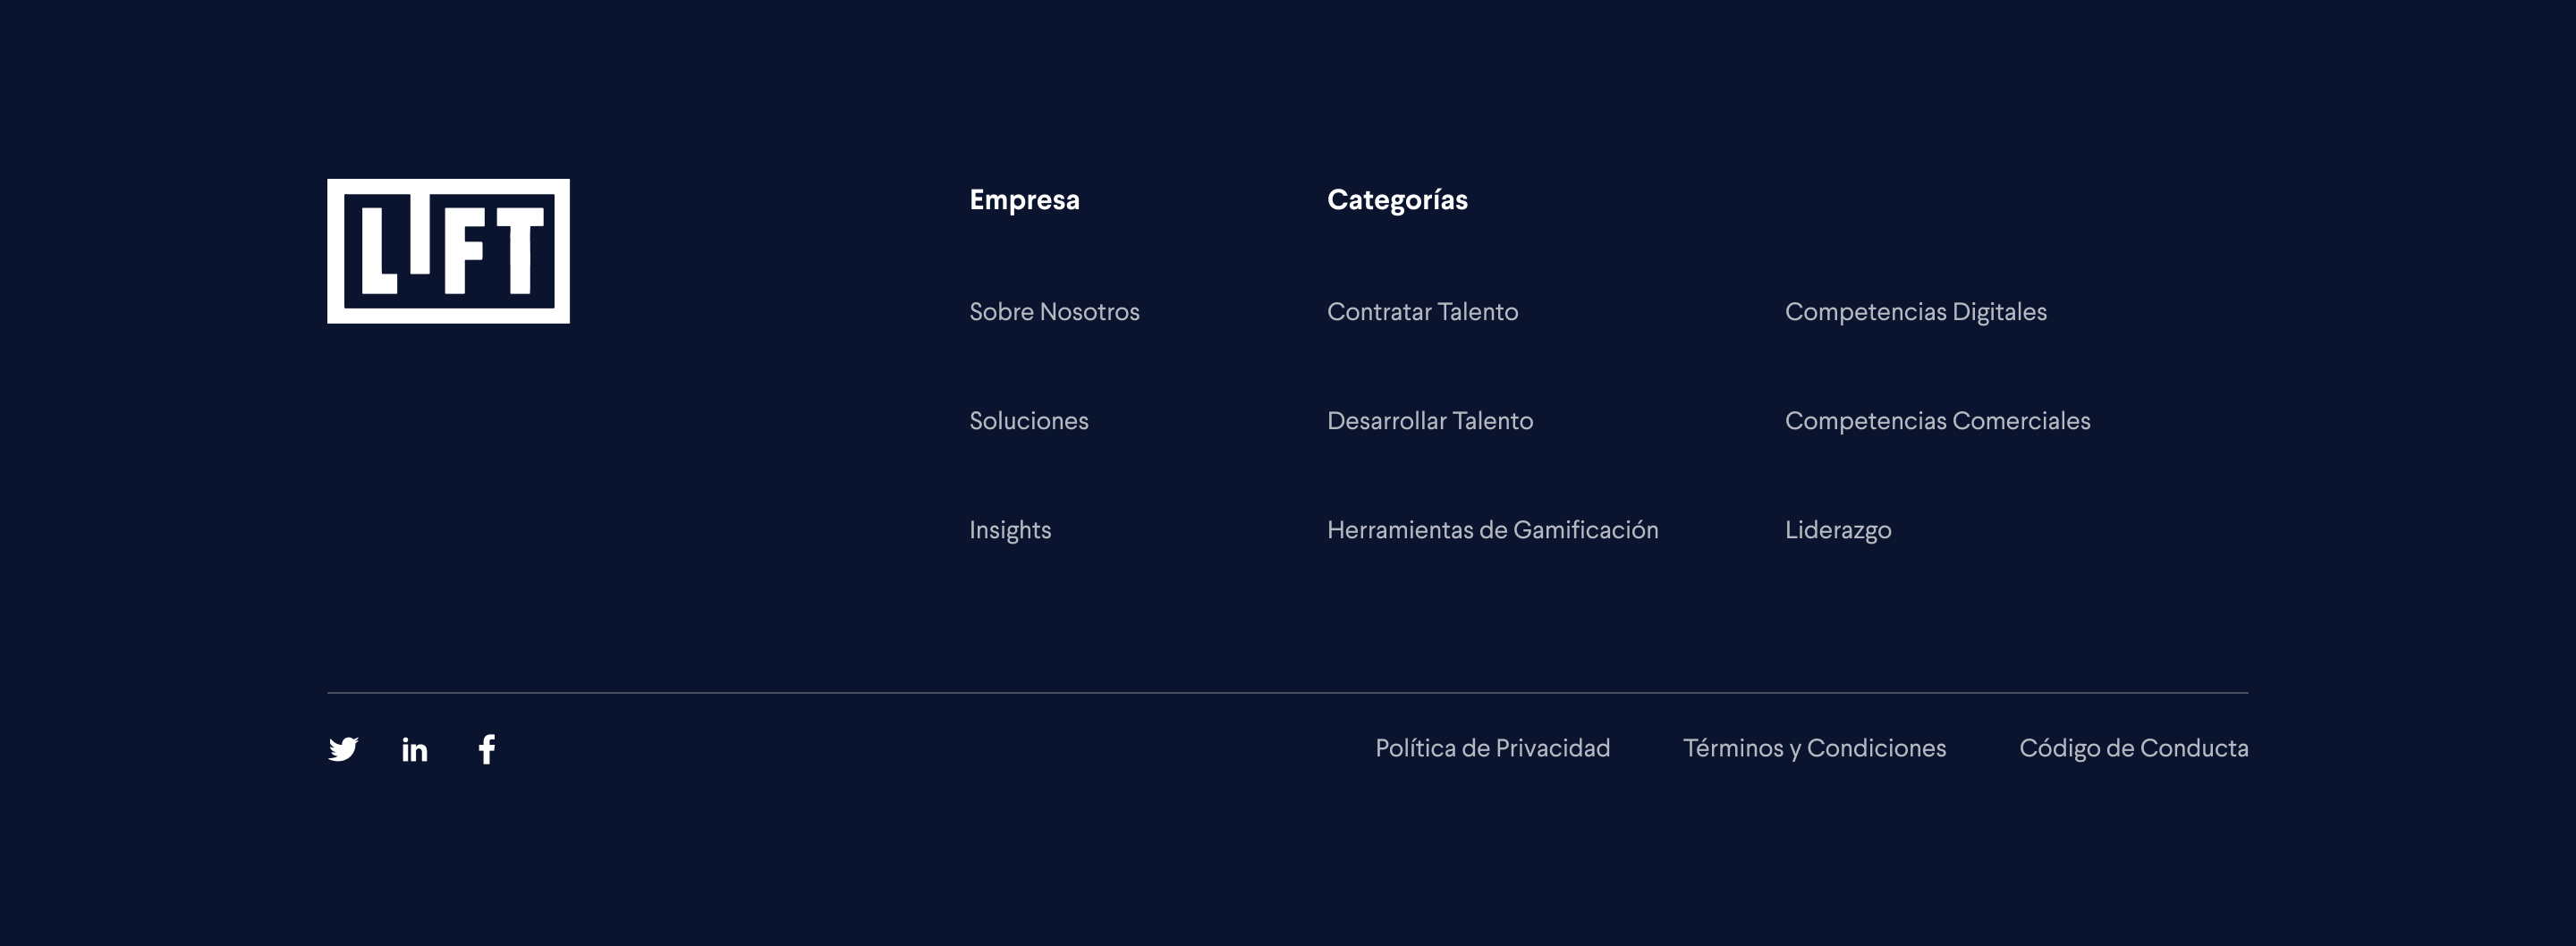Image resolution: width=2576 pixels, height=946 pixels.
Task: Read the Política de Privacidad
Action: pos(1493,748)
